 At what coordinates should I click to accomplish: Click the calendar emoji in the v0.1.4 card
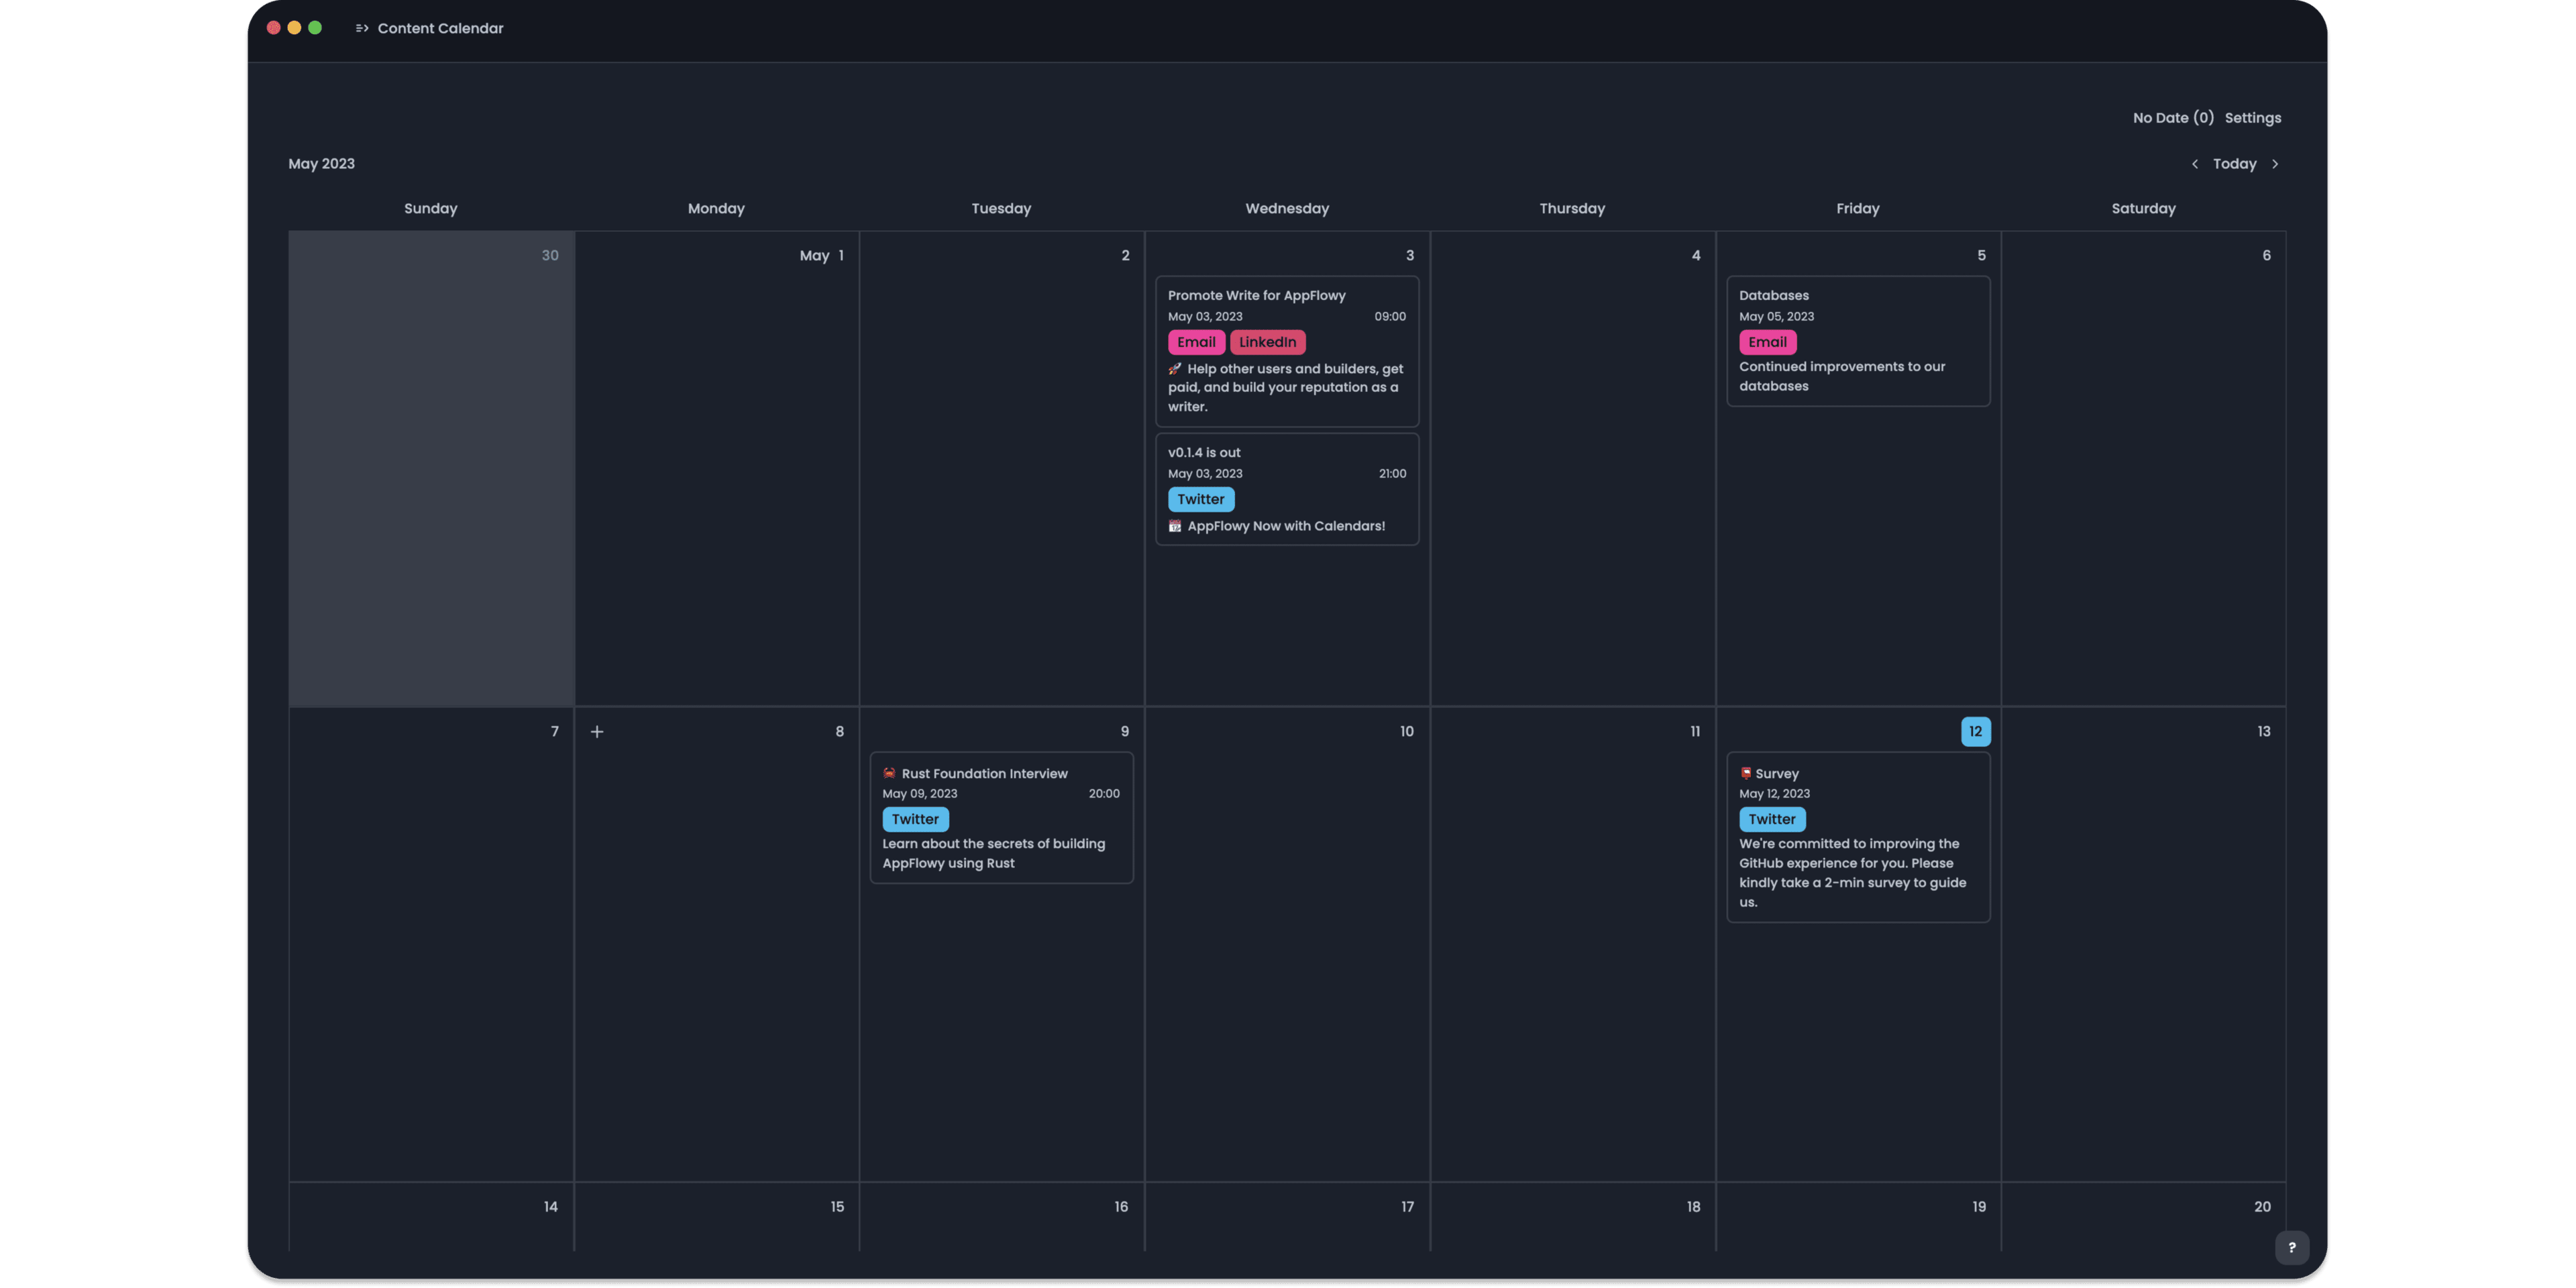tap(1175, 526)
